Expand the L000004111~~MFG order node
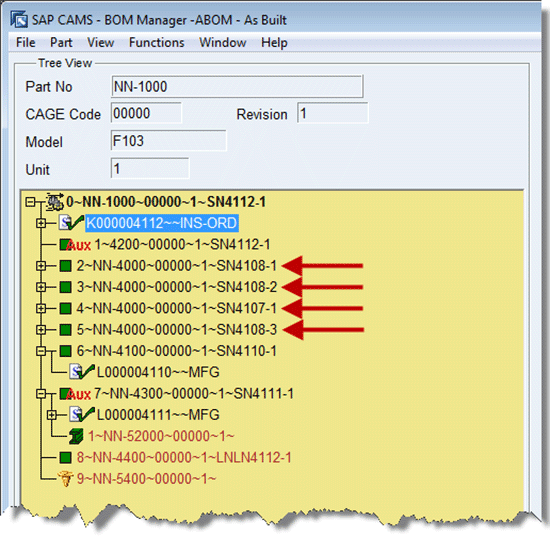The height and width of the screenshot is (537, 550). (x=52, y=415)
